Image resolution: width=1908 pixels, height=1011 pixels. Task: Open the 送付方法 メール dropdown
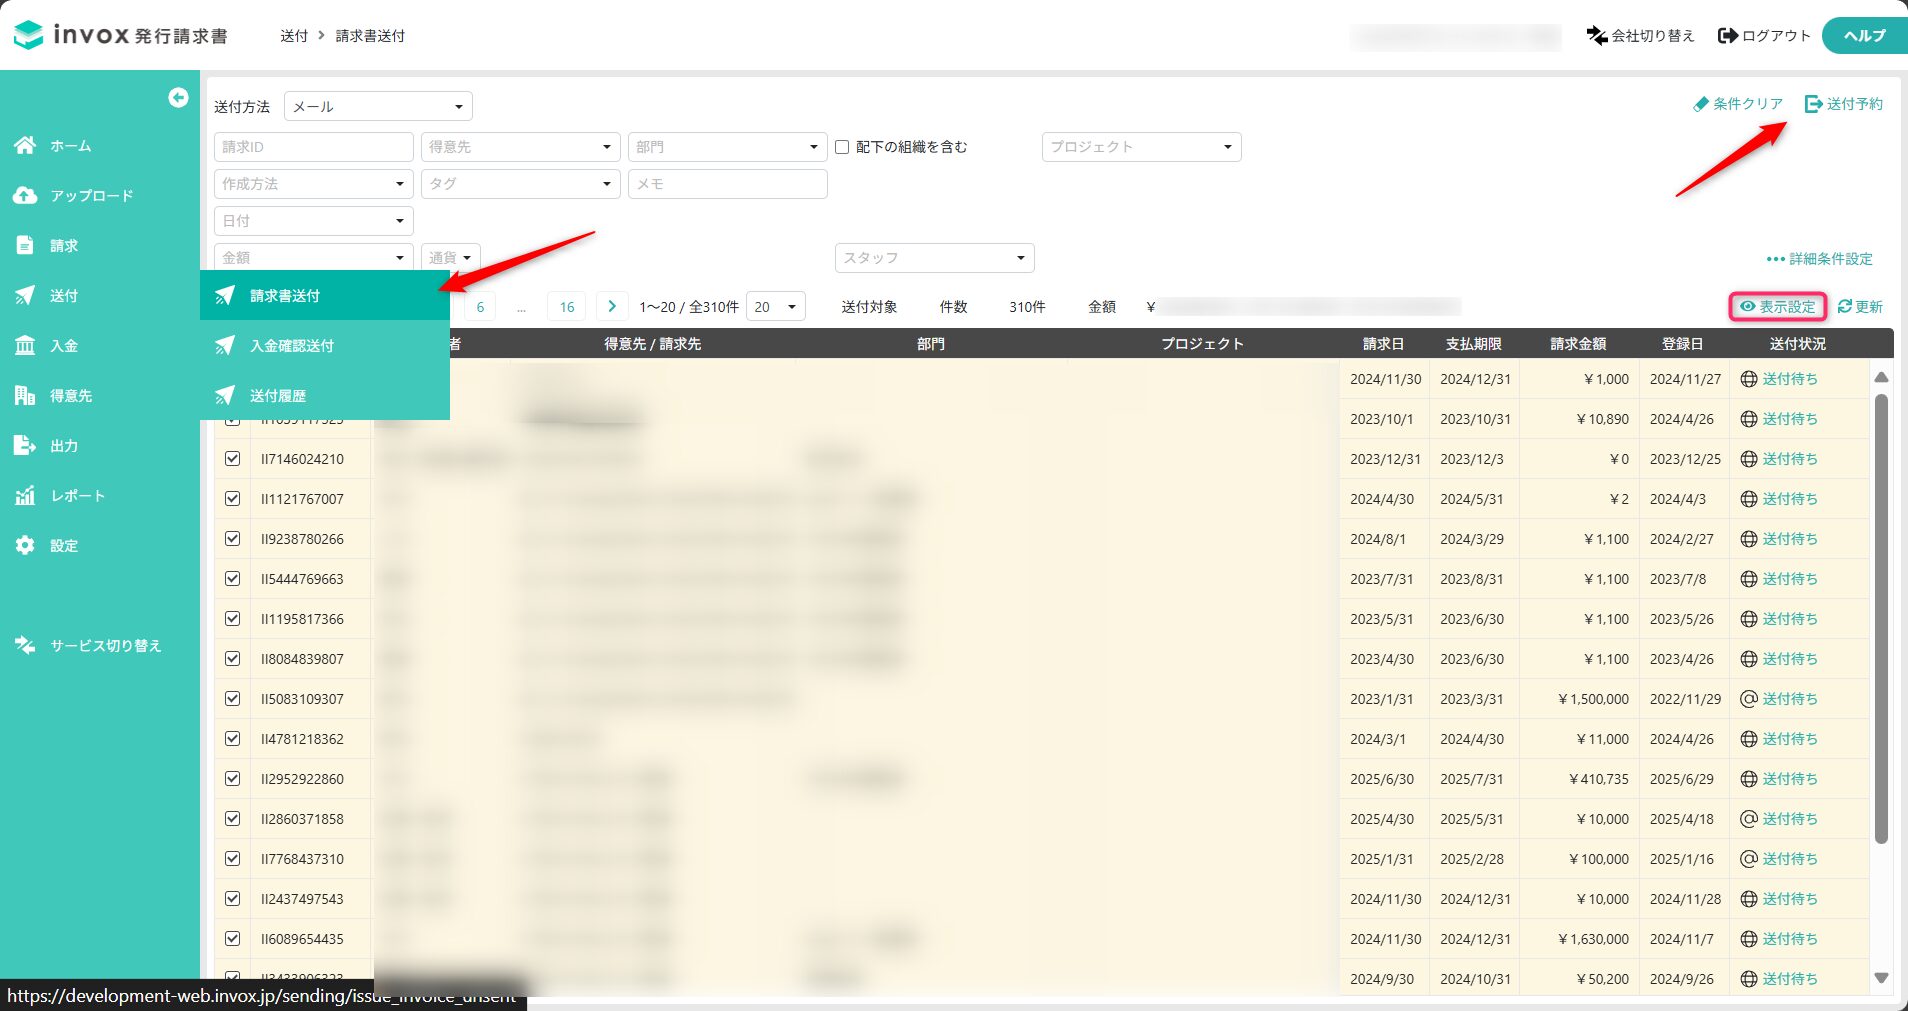(378, 106)
